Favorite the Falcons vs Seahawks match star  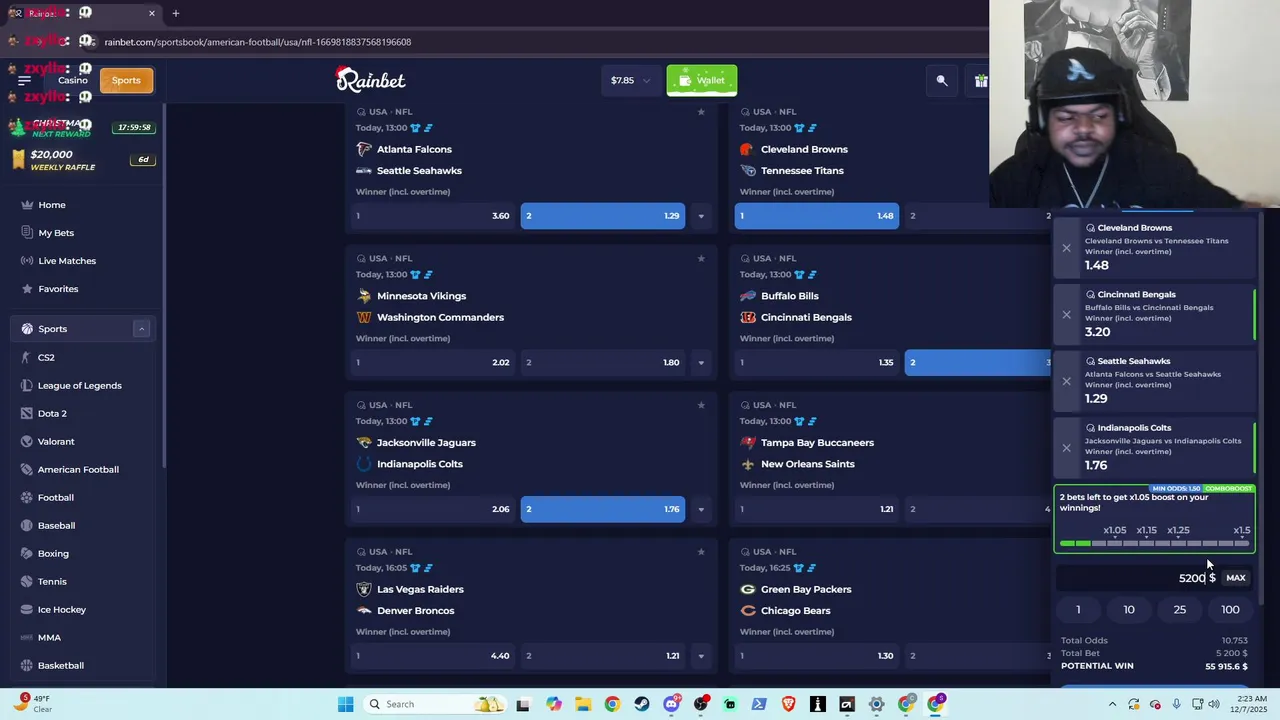click(701, 112)
